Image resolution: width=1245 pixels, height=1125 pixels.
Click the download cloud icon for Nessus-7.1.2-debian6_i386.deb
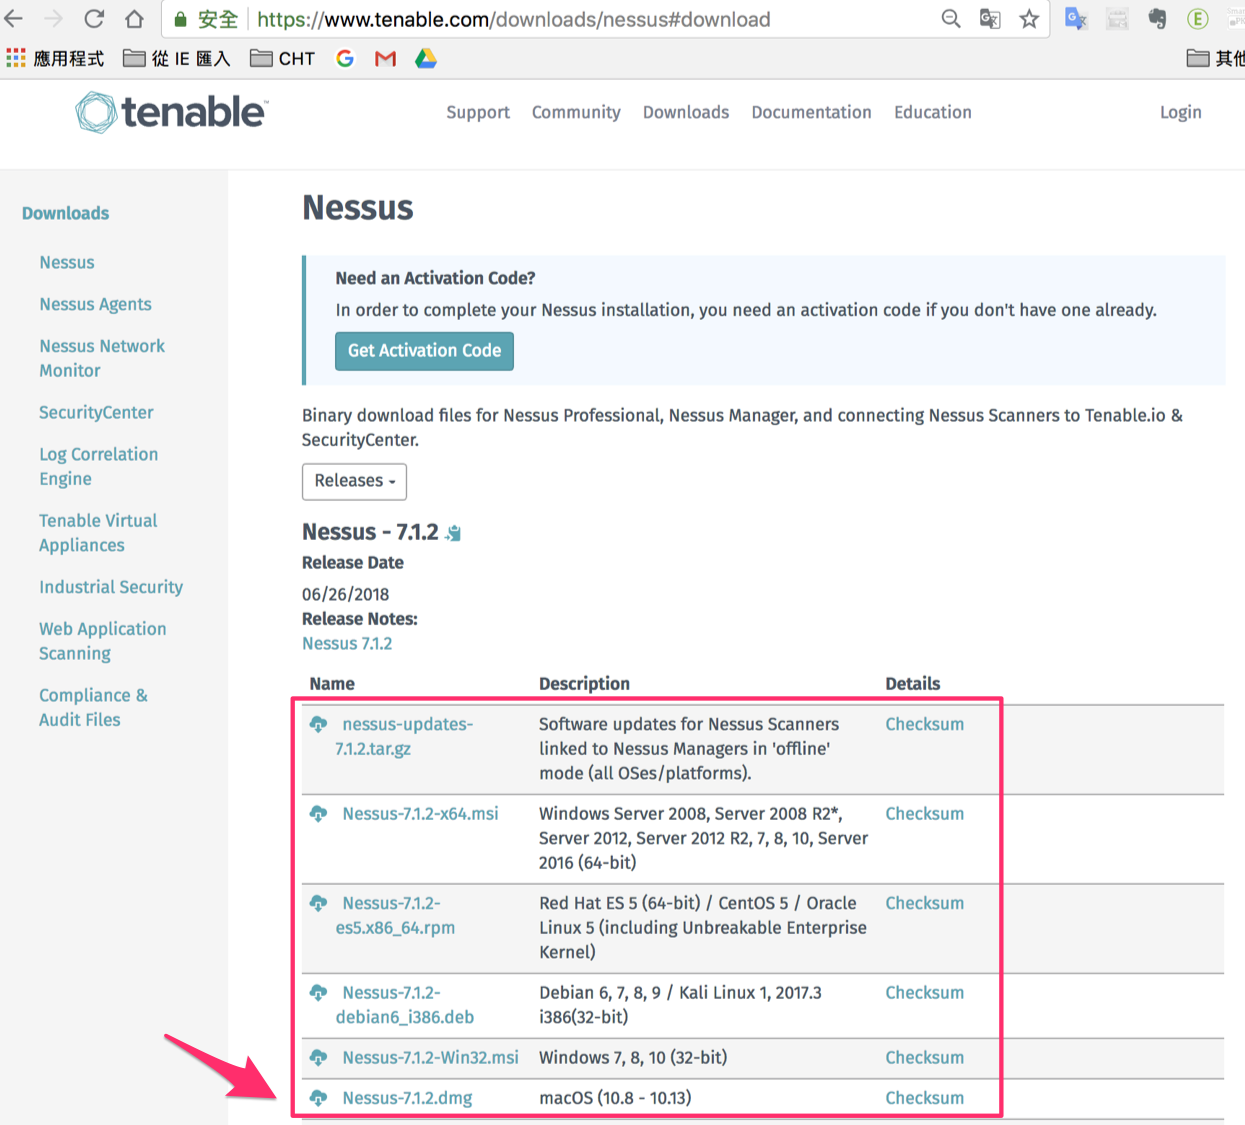(x=318, y=993)
